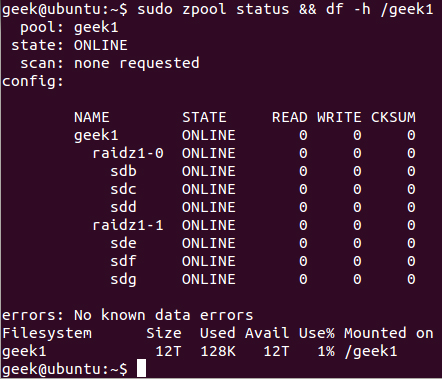Click the 'df -h /geek1' command portion

click(379, 9)
